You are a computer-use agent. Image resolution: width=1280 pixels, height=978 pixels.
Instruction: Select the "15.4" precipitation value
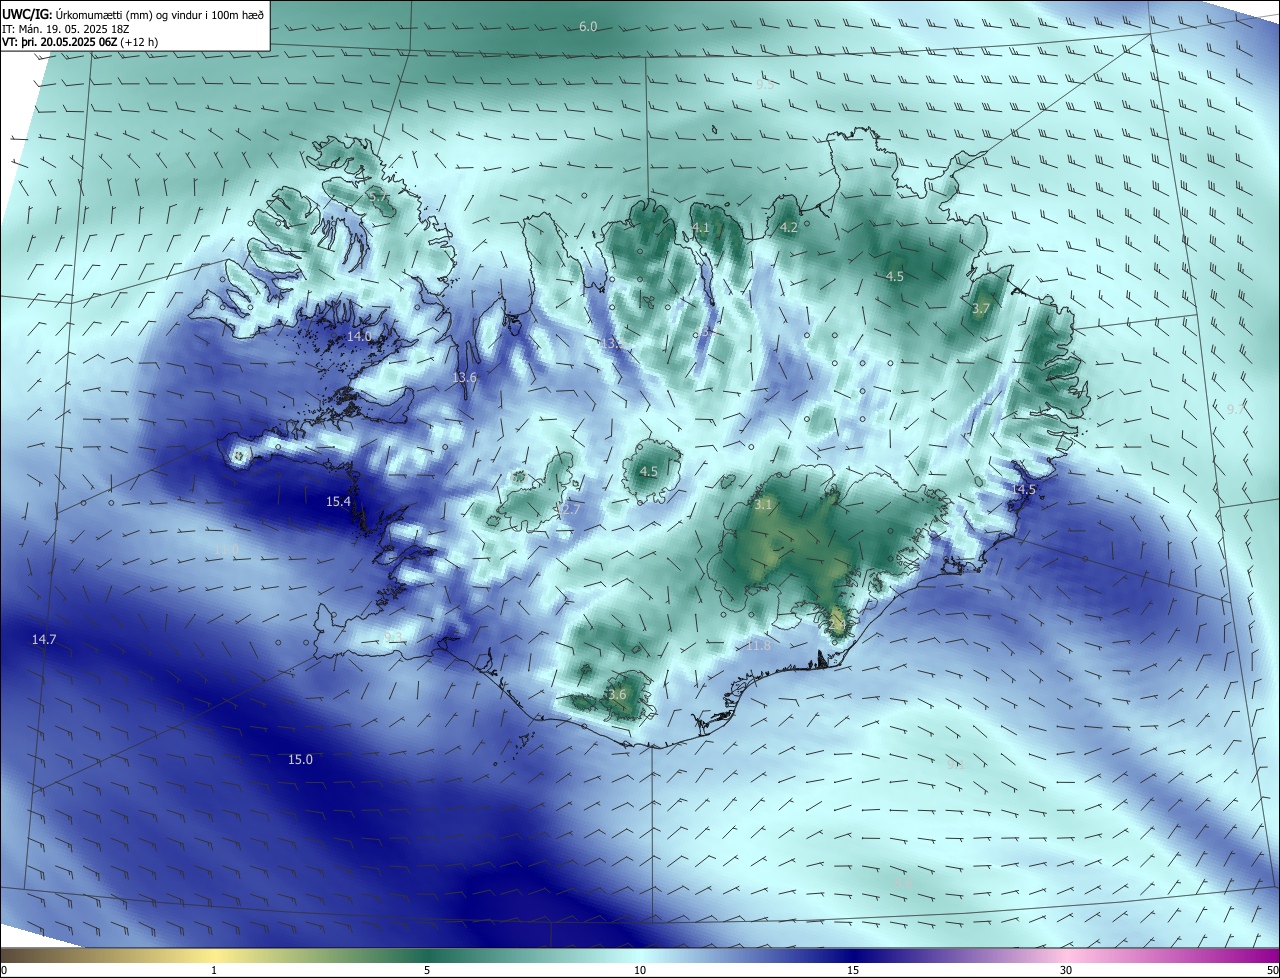[x=338, y=502]
